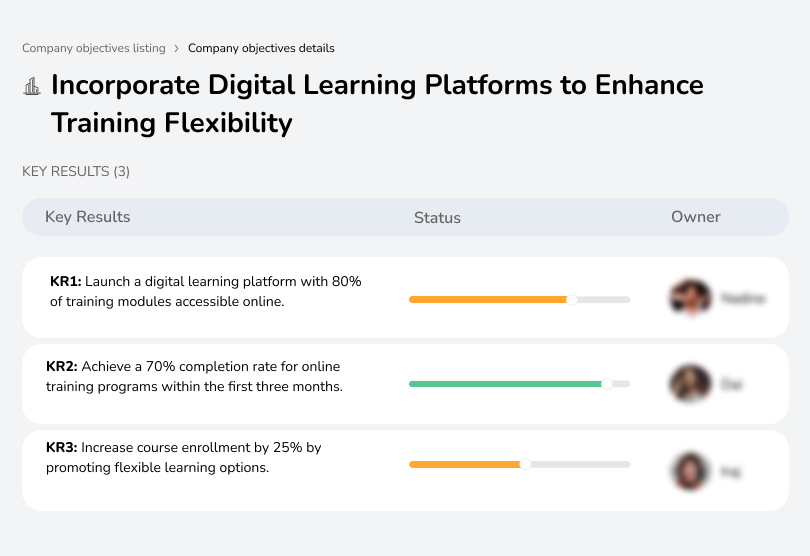The height and width of the screenshot is (556, 810).
Task: Click the owner avatar in the KR1 row
Action: click(690, 298)
